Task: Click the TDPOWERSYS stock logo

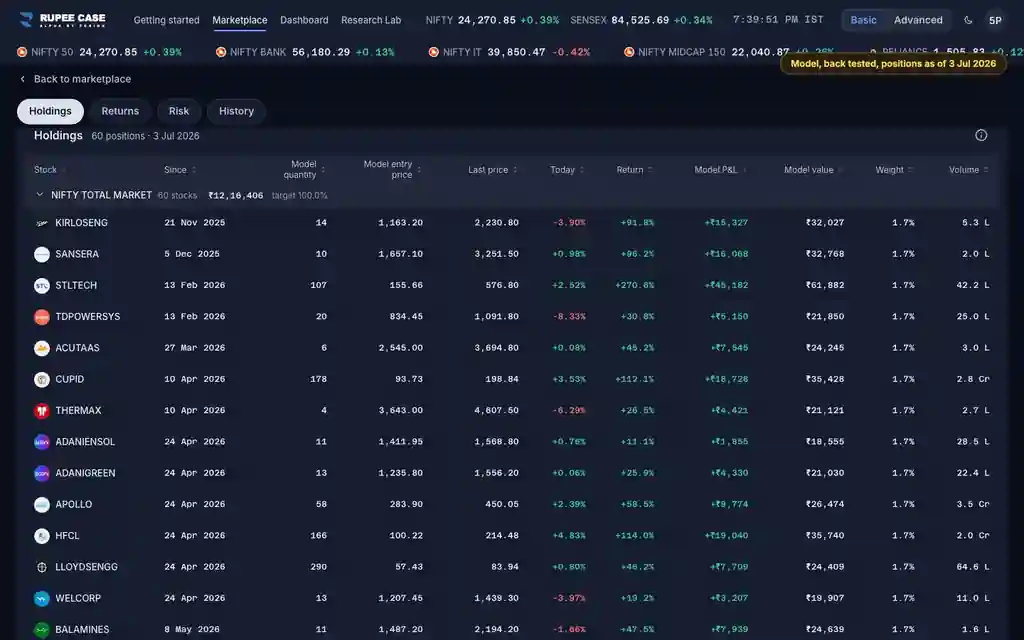Action: [42, 317]
